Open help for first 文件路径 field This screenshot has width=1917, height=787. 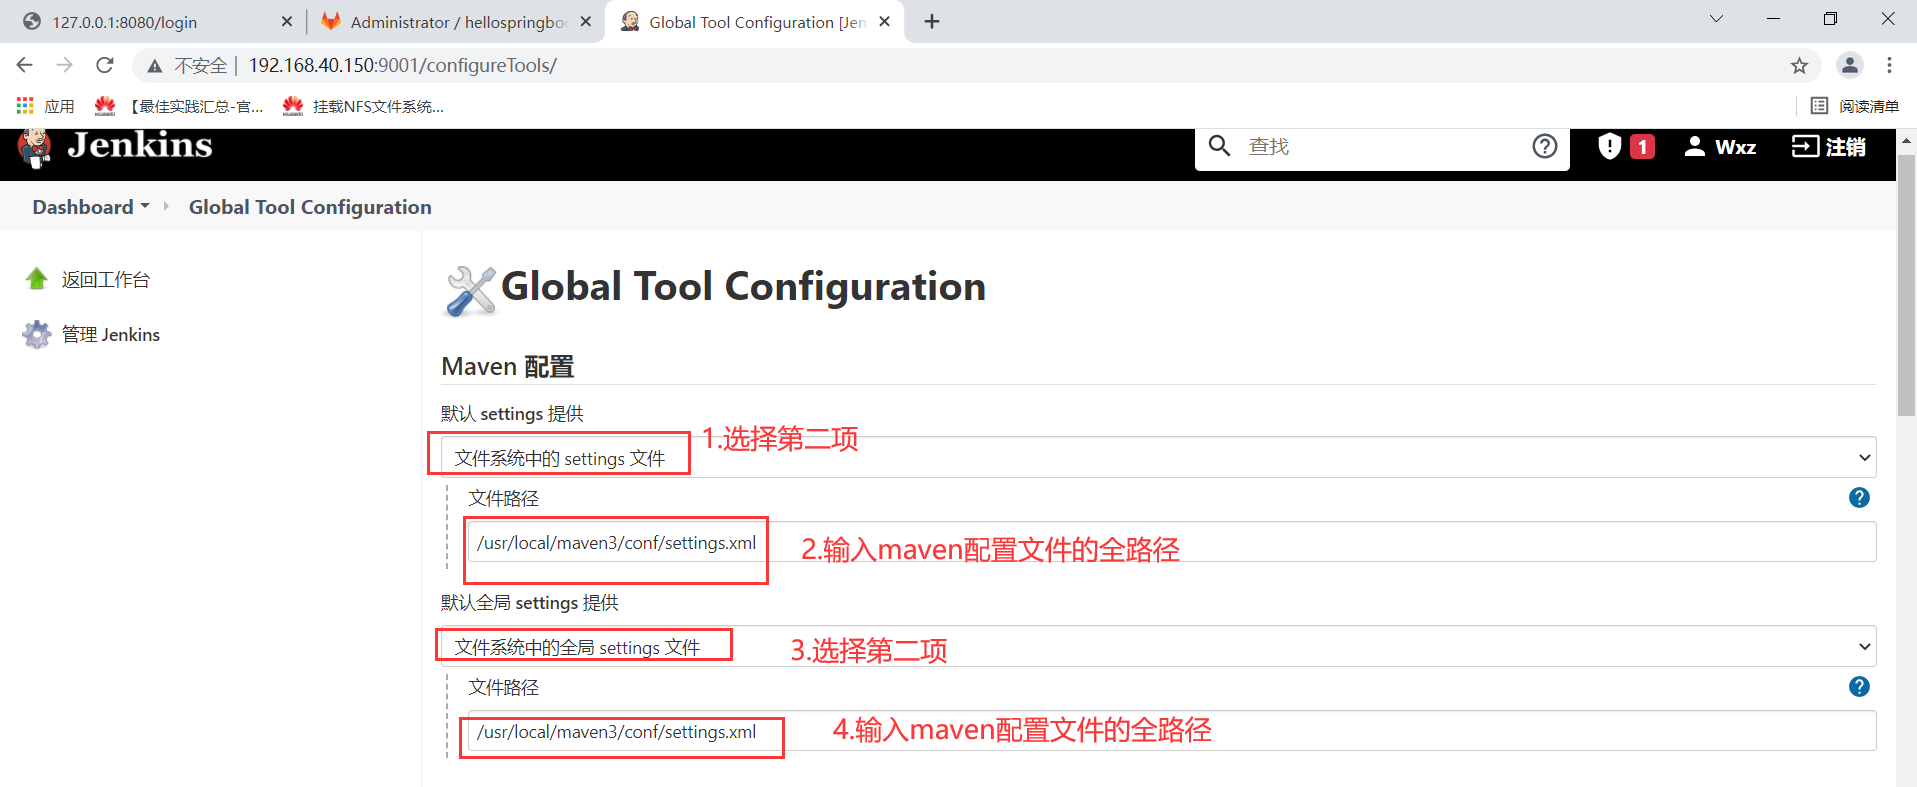coord(1859,498)
